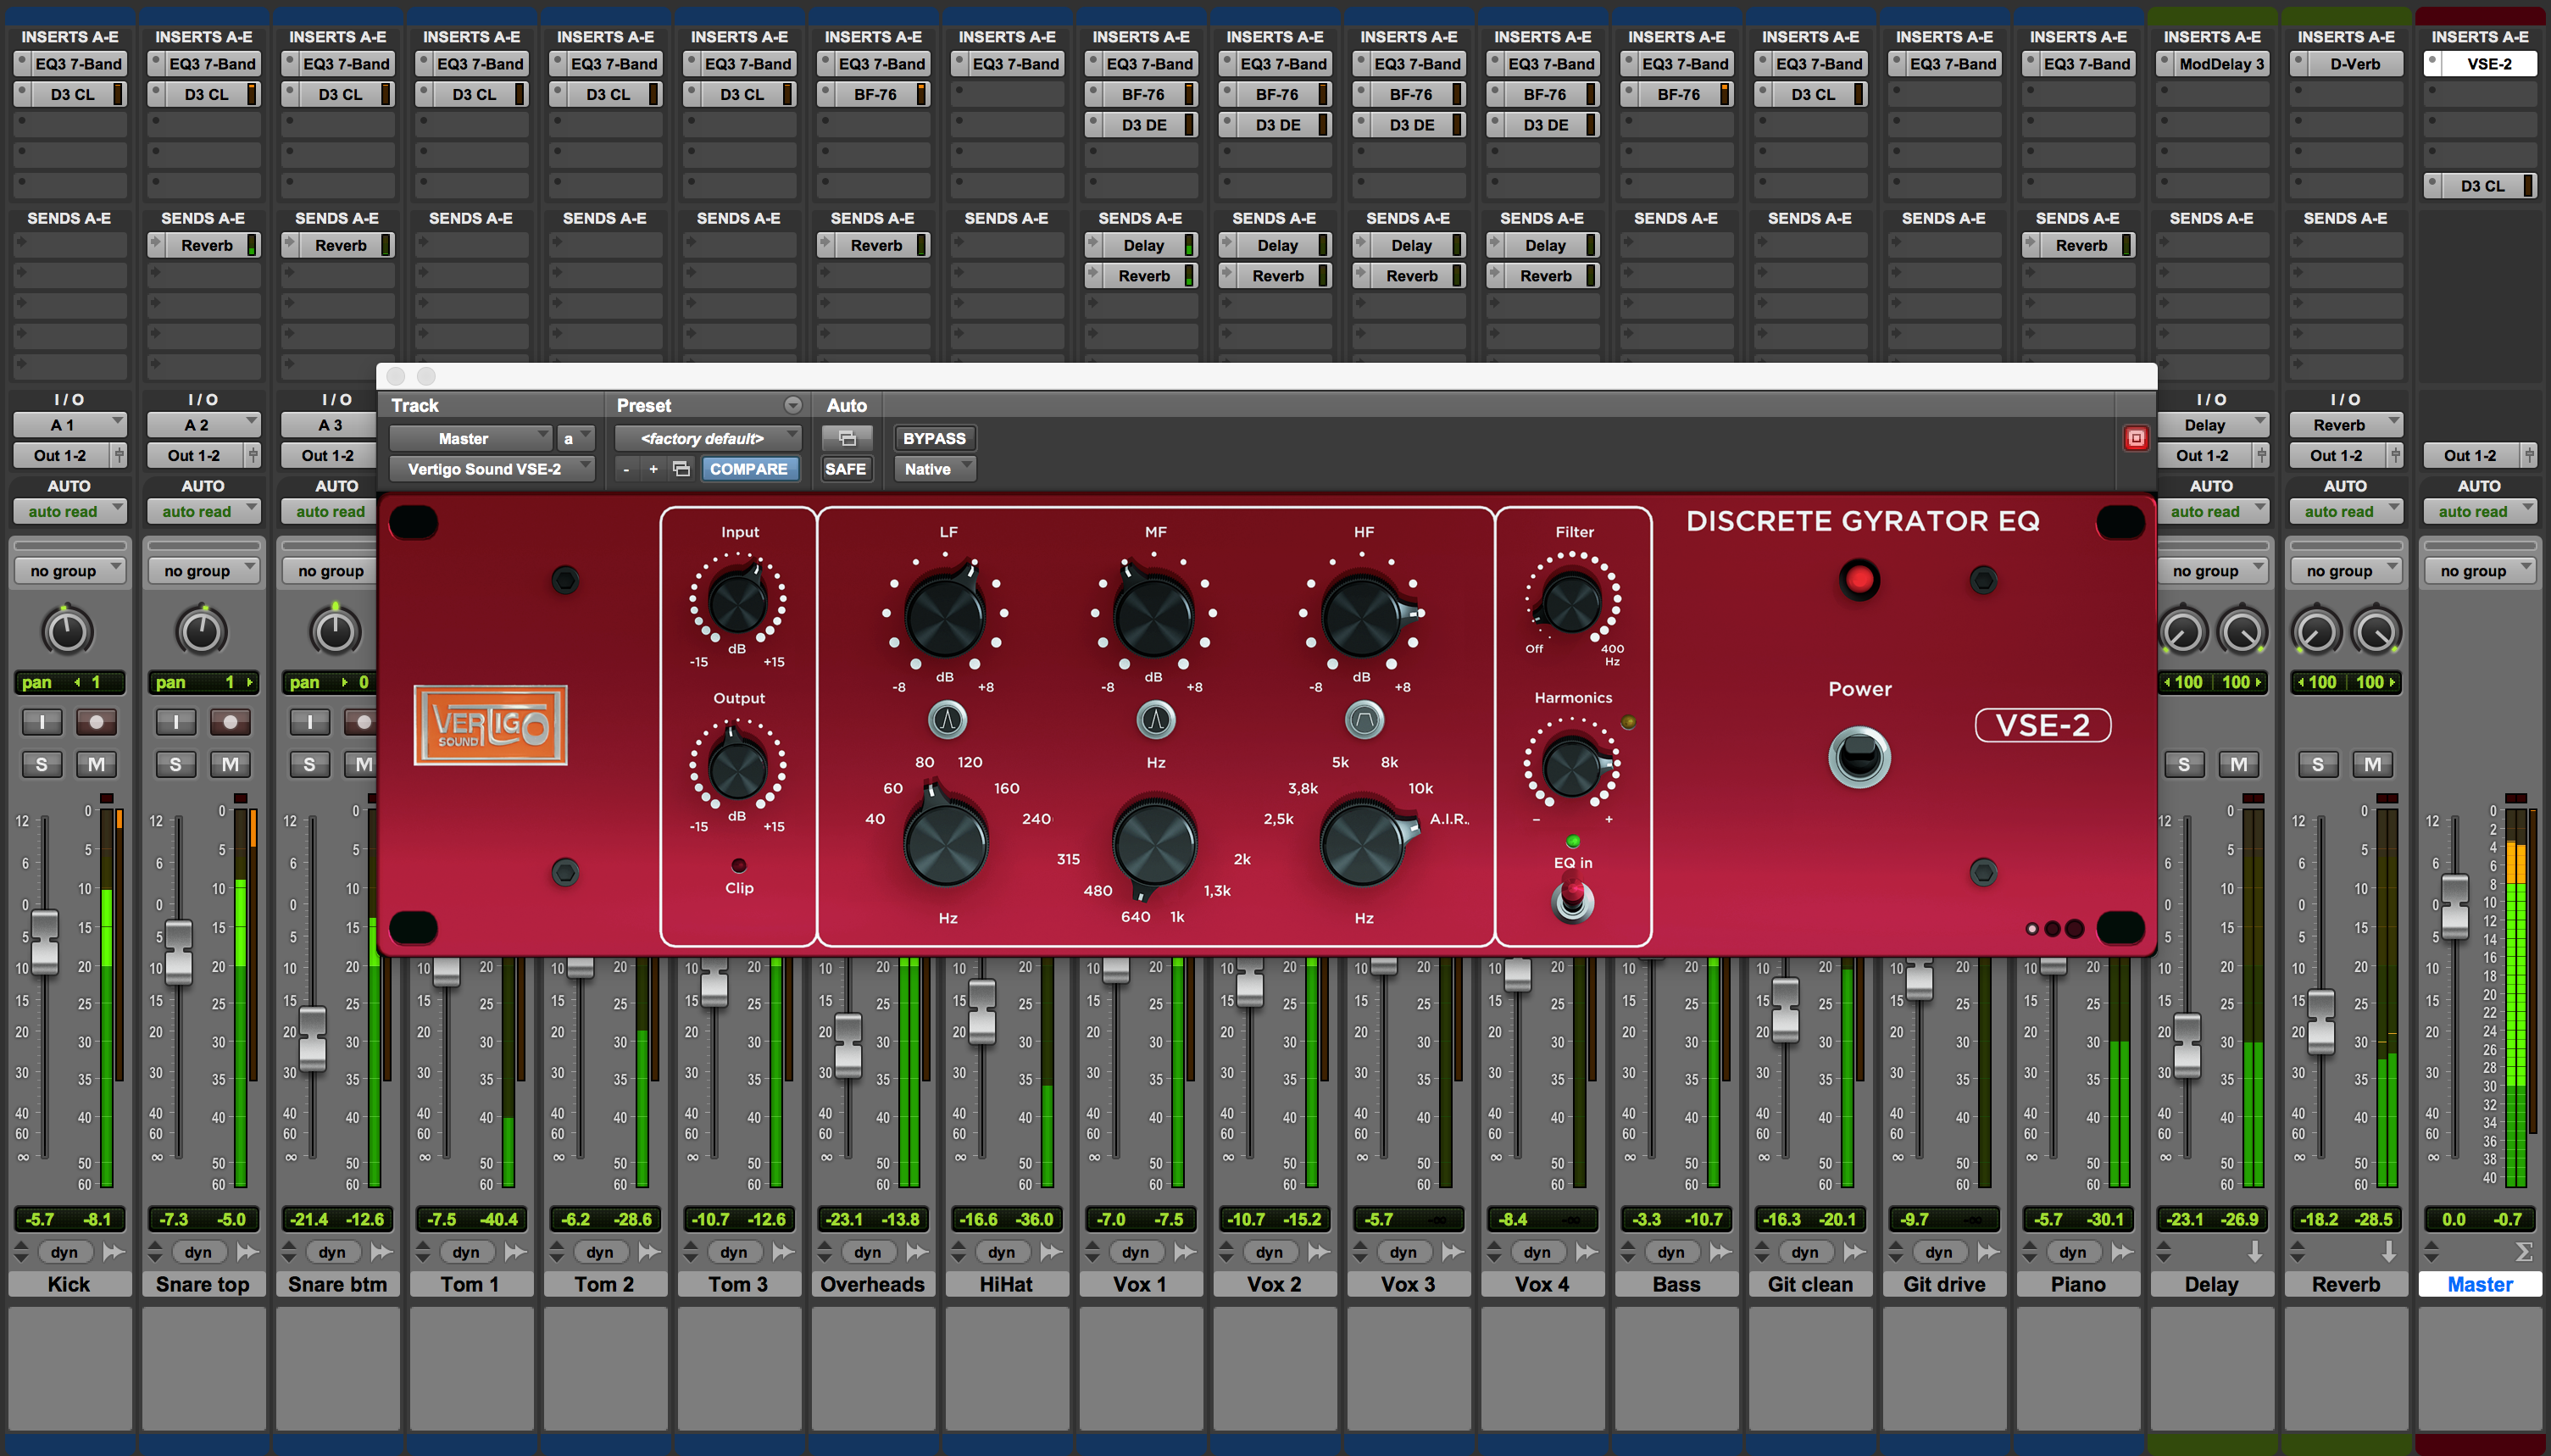Open the Reverb track input selector
2551x1456 pixels.
point(2345,425)
